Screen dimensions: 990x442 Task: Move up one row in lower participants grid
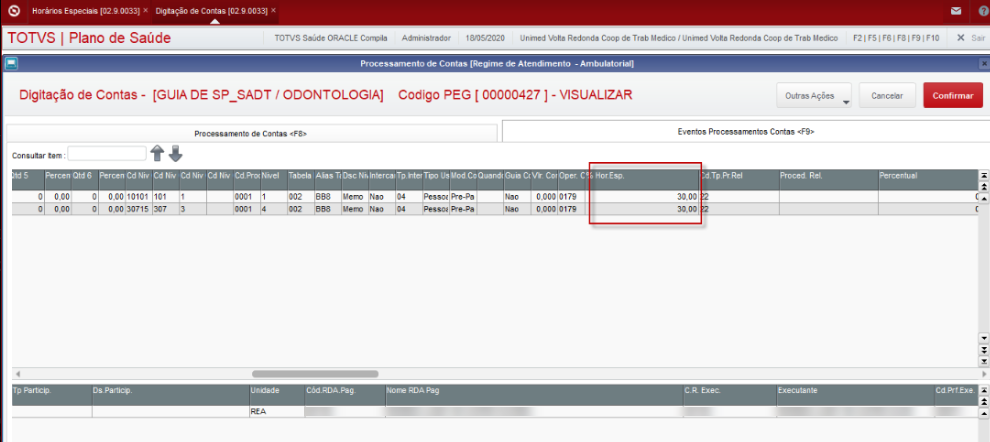click(983, 412)
